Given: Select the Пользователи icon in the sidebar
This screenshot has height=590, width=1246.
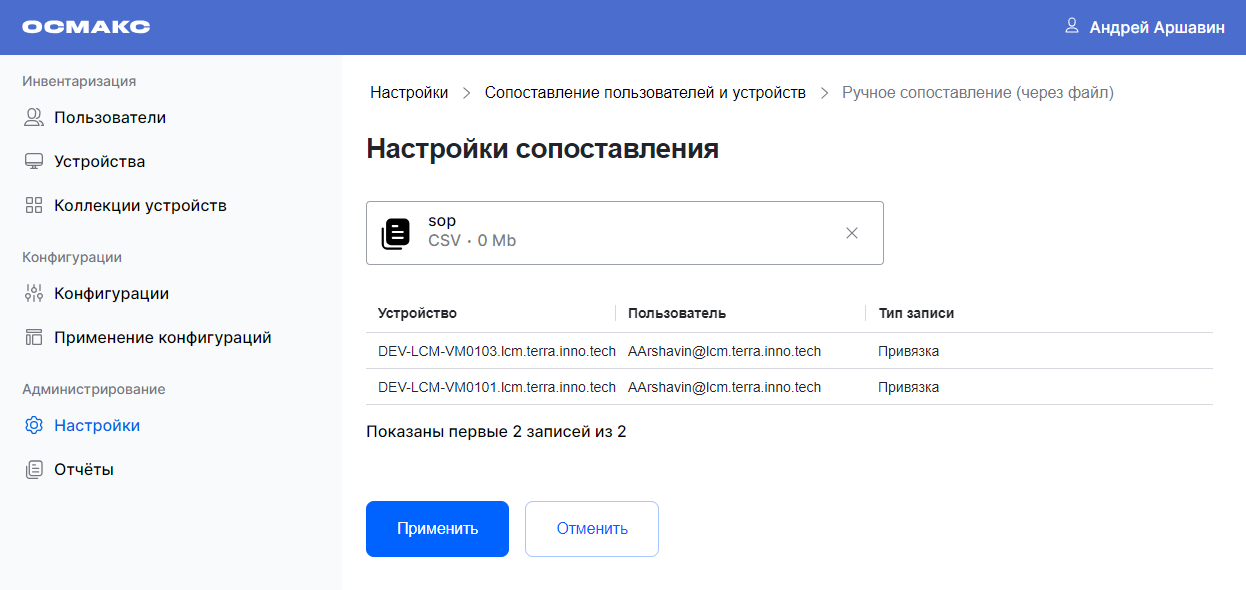Looking at the screenshot, I should (x=33, y=117).
